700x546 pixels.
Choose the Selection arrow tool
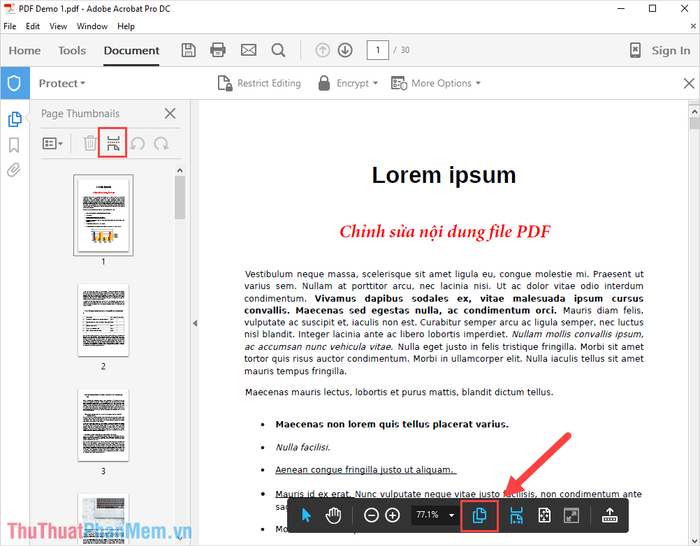pyautogui.click(x=308, y=515)
